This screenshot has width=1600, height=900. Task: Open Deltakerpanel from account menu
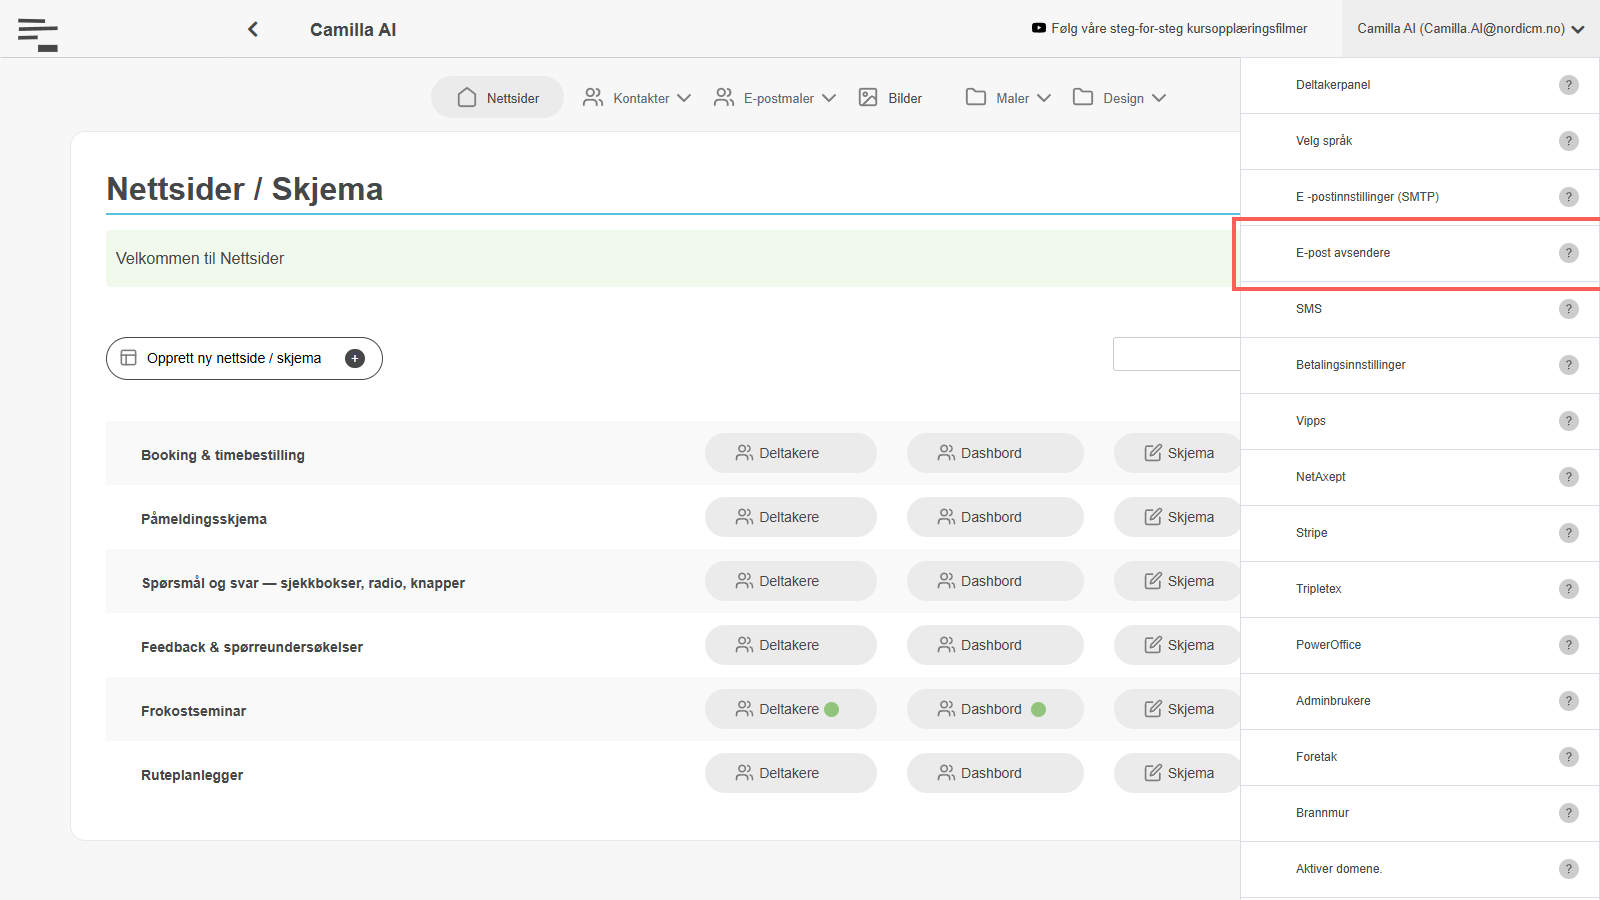pyautogui.click(x=1420, y=85)
